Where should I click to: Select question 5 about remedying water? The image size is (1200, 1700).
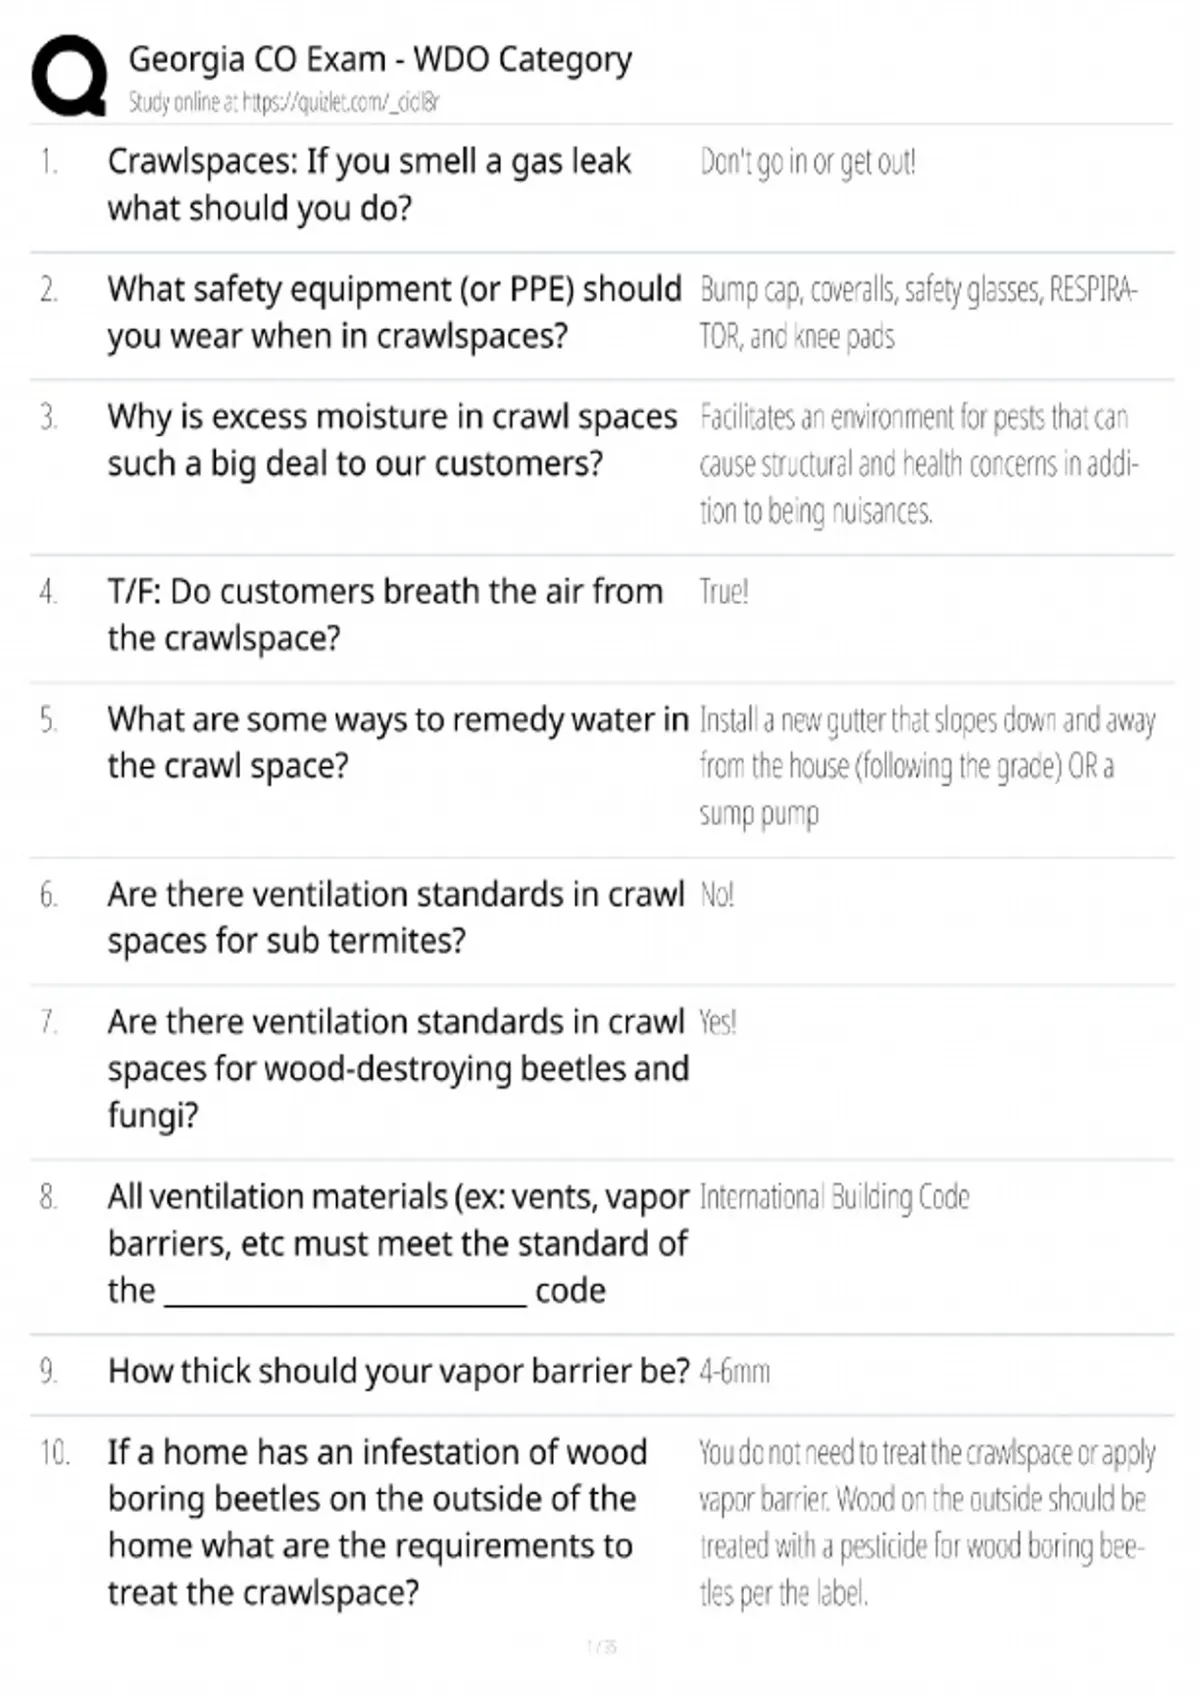(x=398, y=742)
